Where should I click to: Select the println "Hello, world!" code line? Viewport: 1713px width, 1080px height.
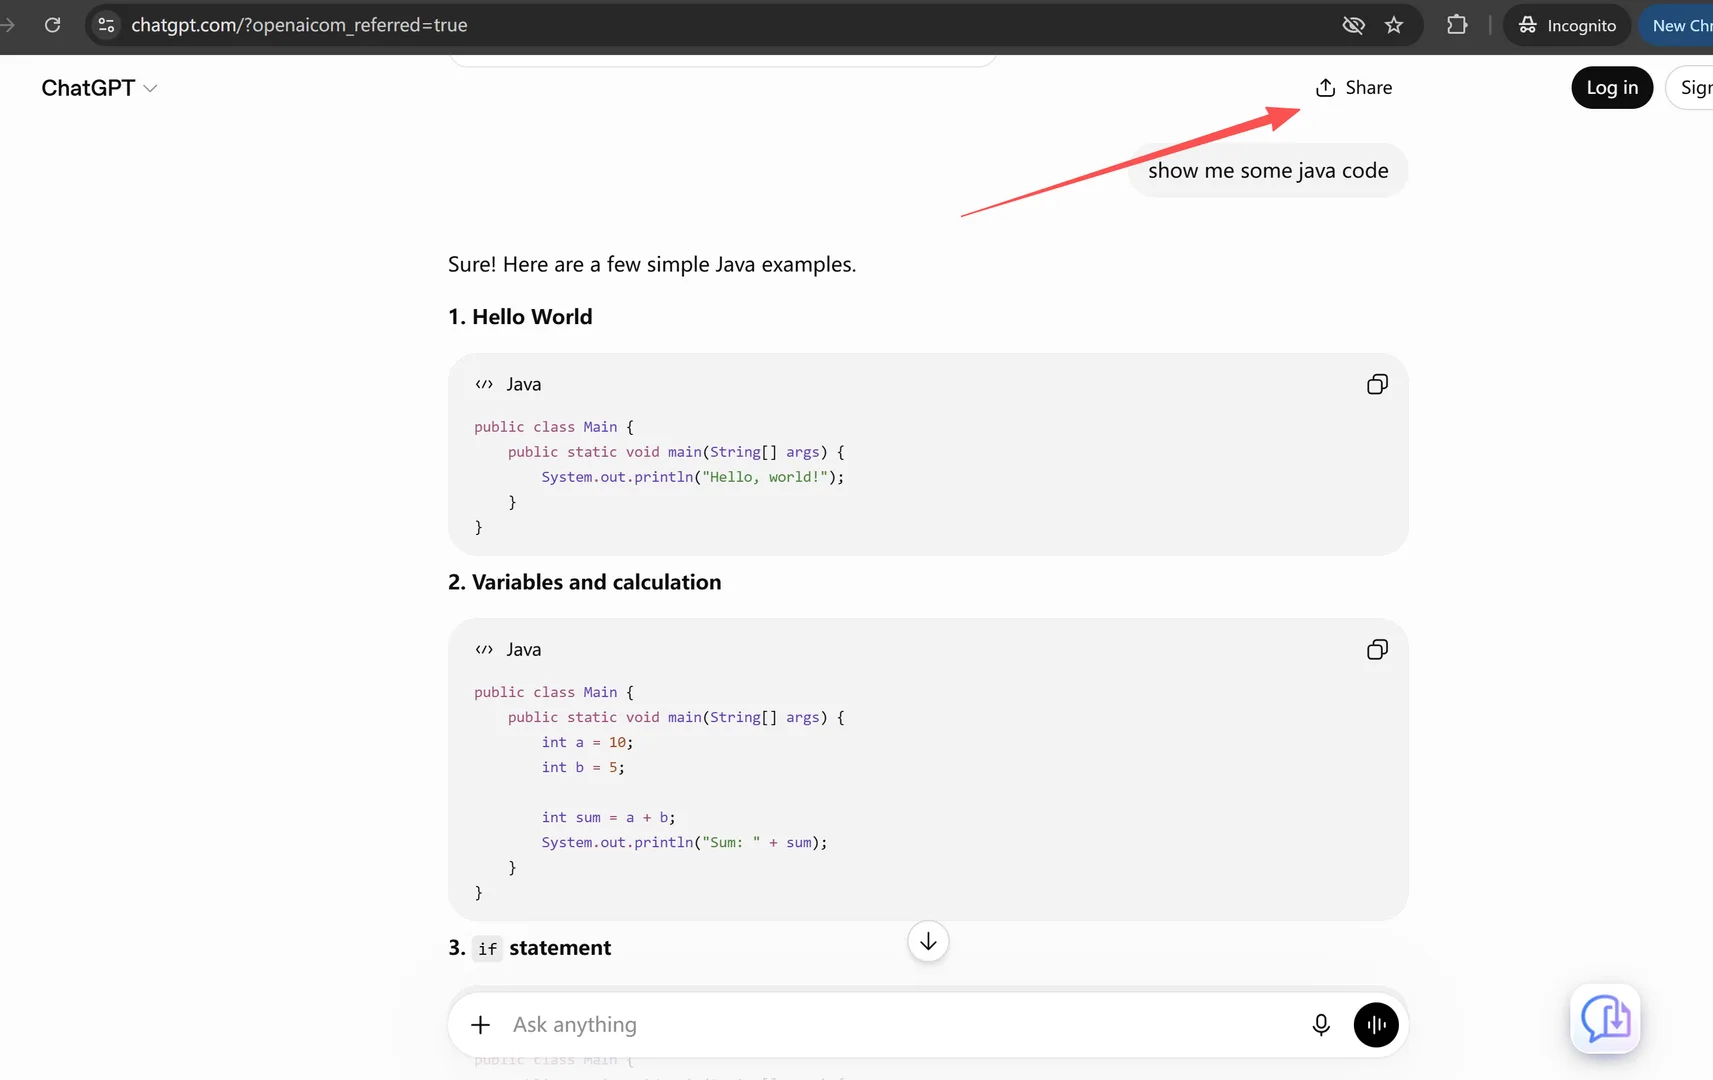tap(692, 477)
